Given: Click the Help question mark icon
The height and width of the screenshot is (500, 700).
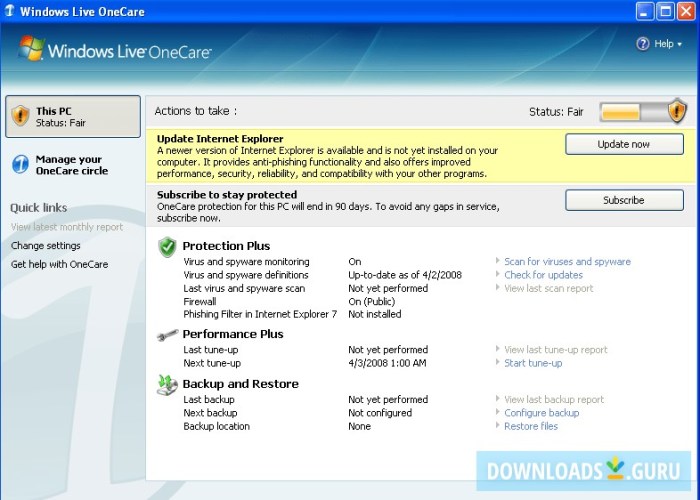Looking at the screenshot, I should tap(643, 44).
